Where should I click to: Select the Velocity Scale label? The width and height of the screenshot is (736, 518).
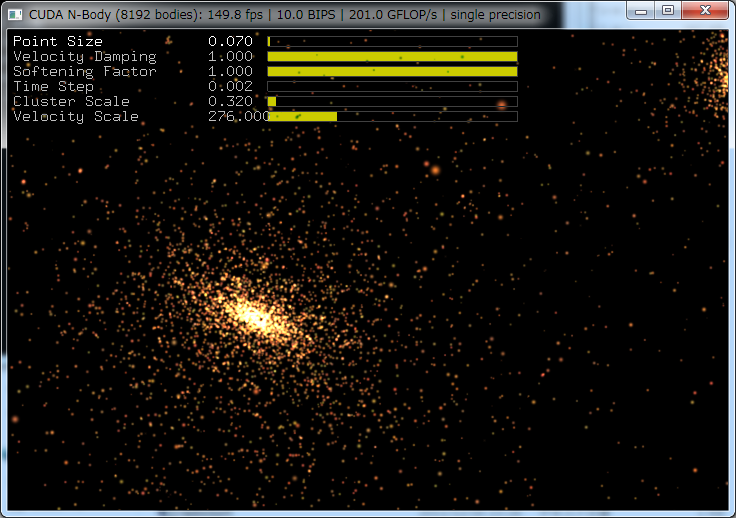(75, 117)
